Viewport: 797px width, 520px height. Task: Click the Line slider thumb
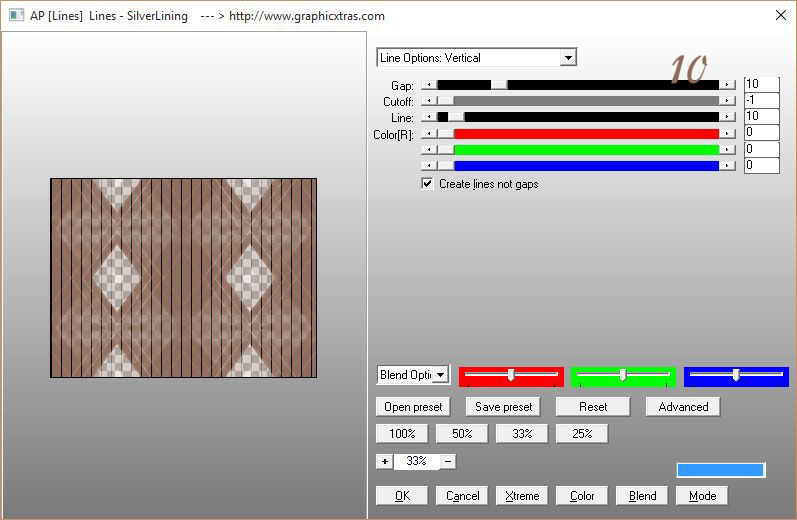point(456,117)
